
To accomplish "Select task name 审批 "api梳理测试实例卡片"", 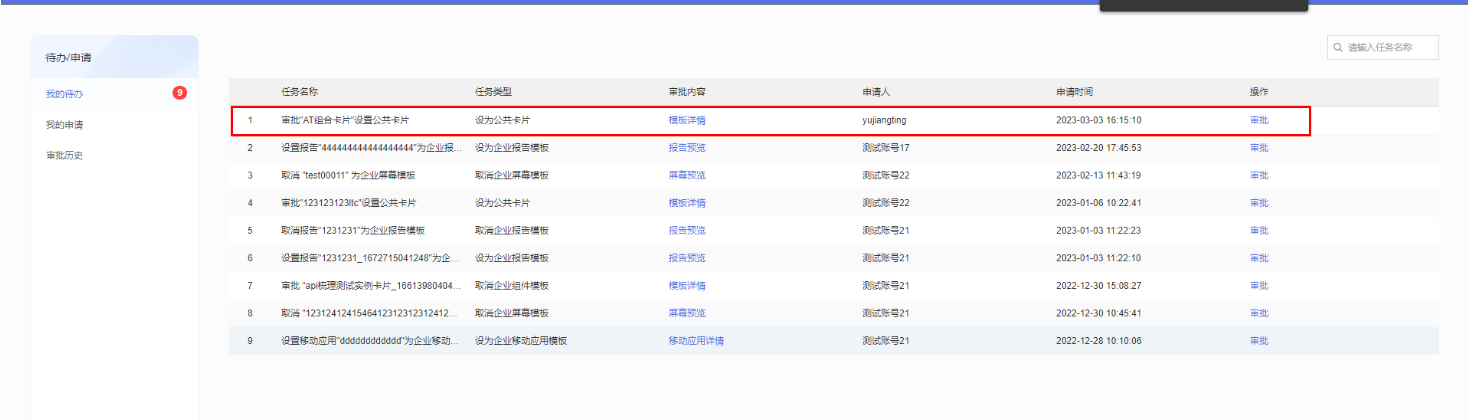I will click(372, 286).
